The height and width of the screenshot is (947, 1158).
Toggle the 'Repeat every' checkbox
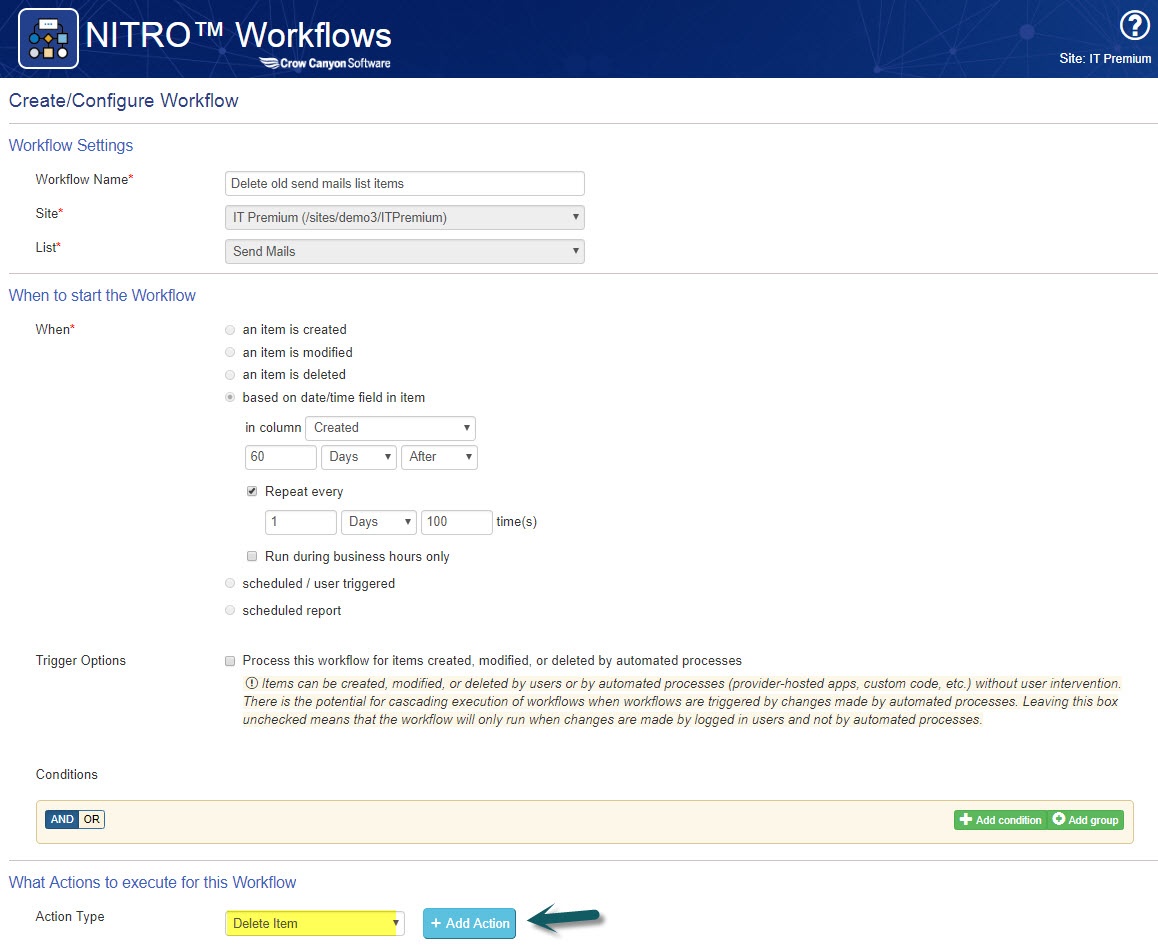(x=252, y=492)
